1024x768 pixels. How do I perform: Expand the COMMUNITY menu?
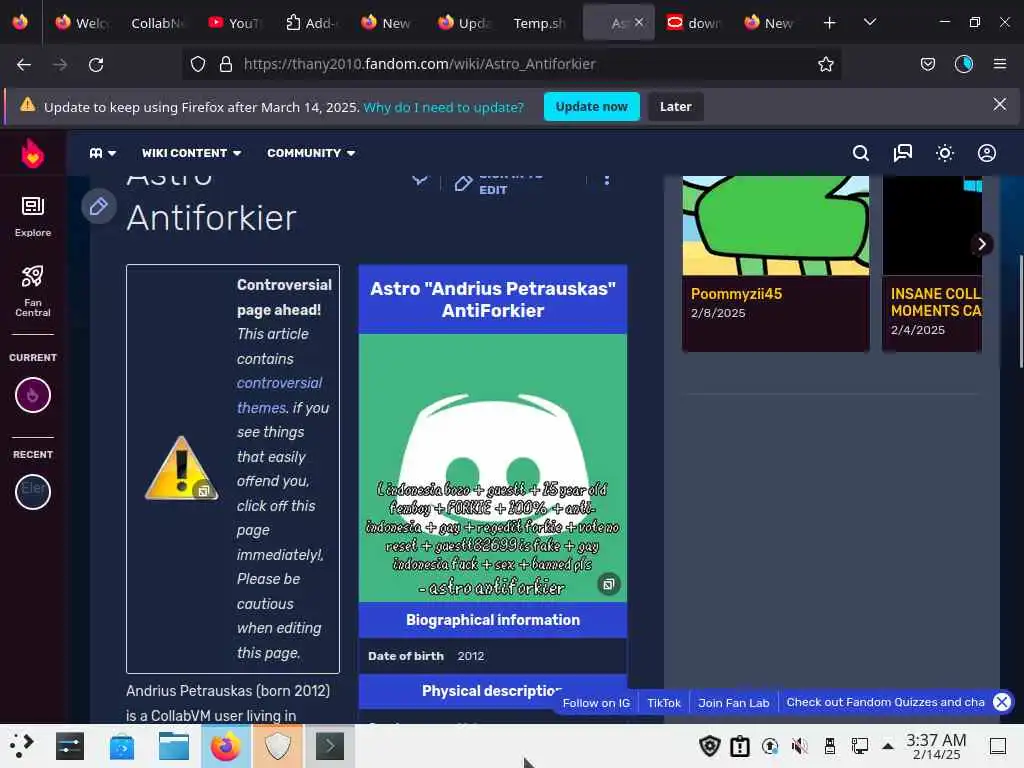[x=311, y=153]
